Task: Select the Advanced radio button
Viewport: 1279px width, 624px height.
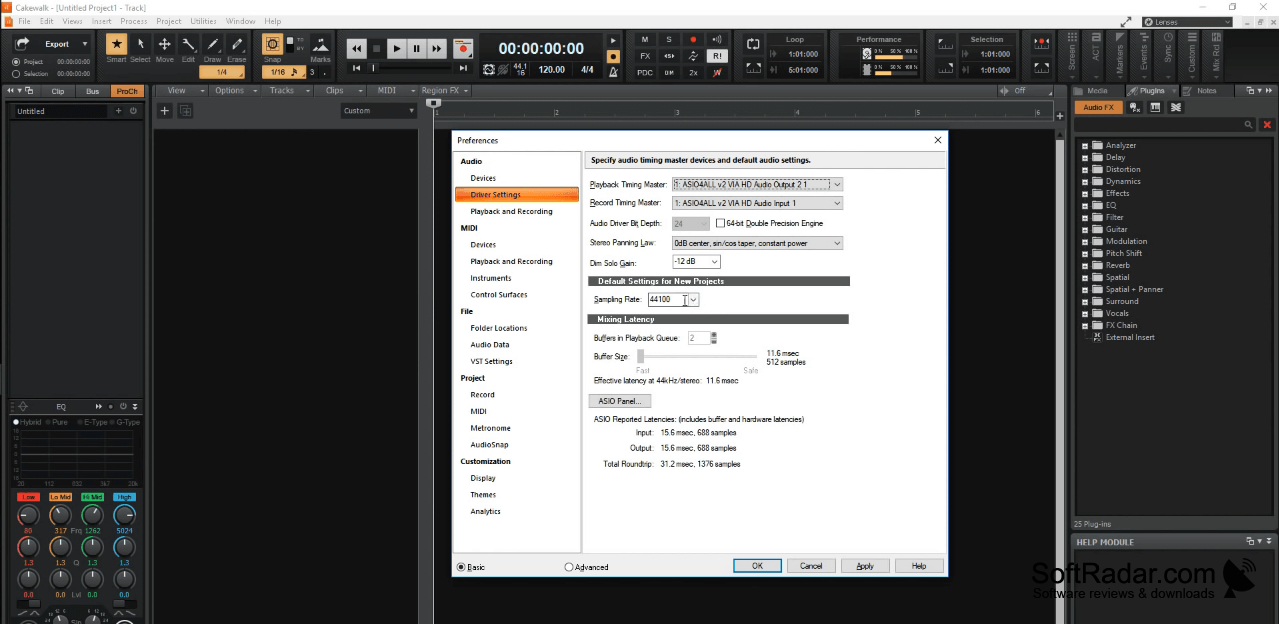Action: (569, 567)
